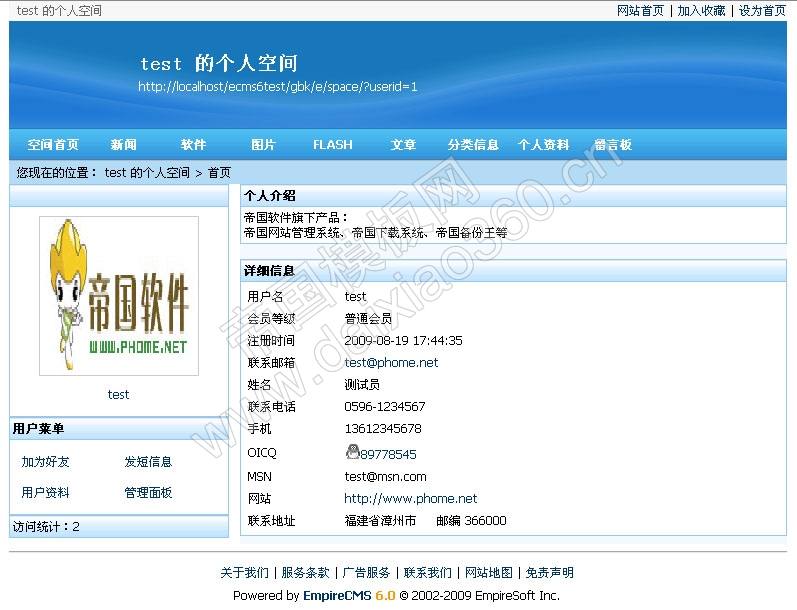Viewport: 797px width, 610px height.
Task: Open the FLASH navigation tab
Action: click(333, 145)
